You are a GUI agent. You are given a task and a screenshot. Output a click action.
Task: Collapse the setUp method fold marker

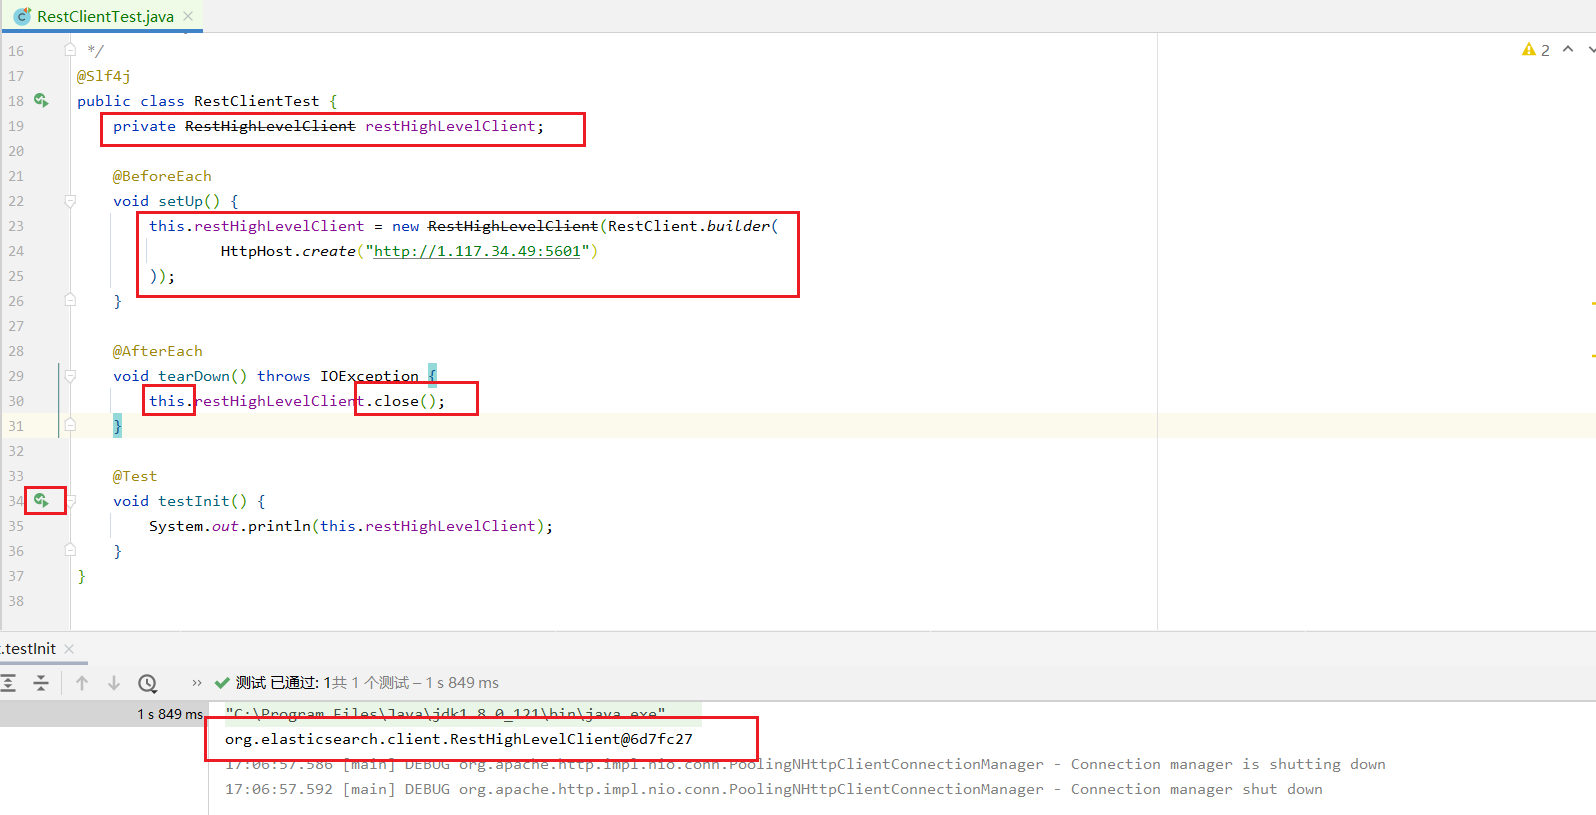tap(70, 201)
